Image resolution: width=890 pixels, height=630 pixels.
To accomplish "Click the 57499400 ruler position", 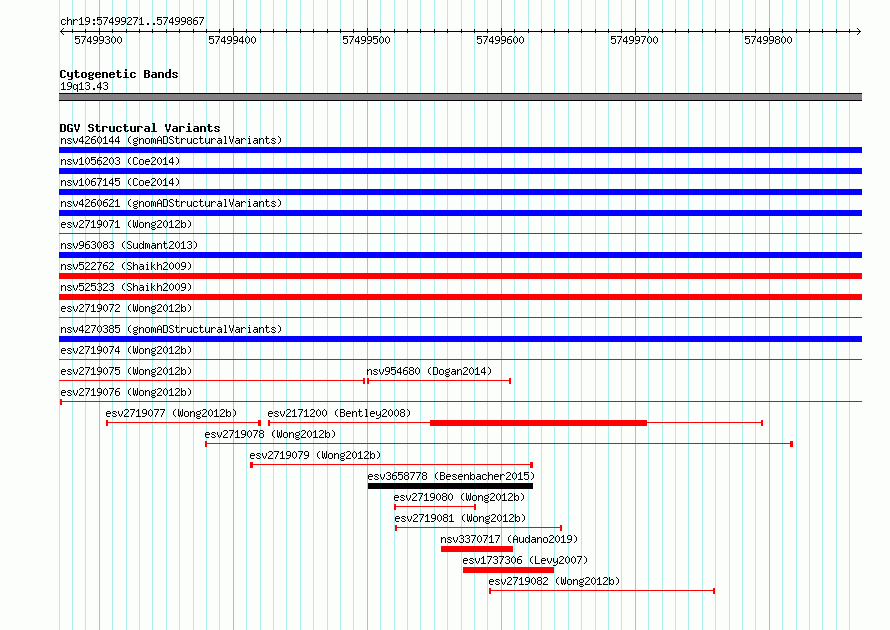I will pyautogui.click(x=232, y=40).
